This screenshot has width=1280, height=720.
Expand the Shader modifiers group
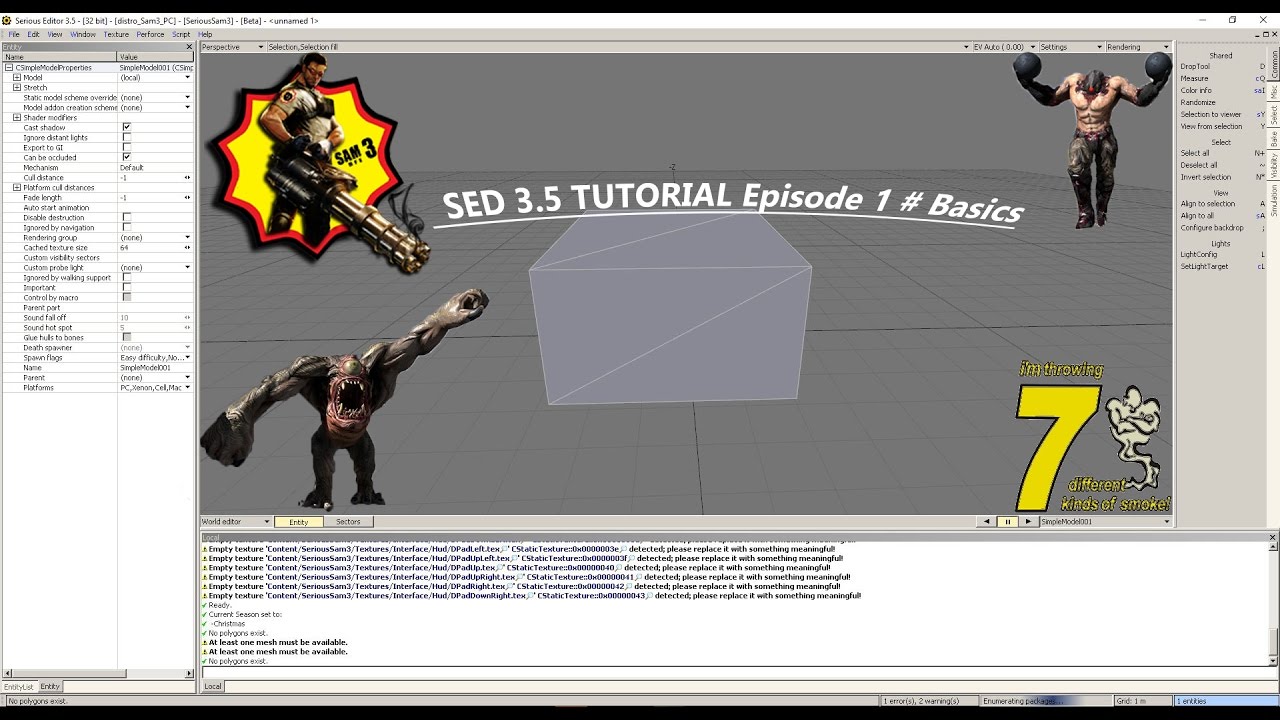(17, 117)
